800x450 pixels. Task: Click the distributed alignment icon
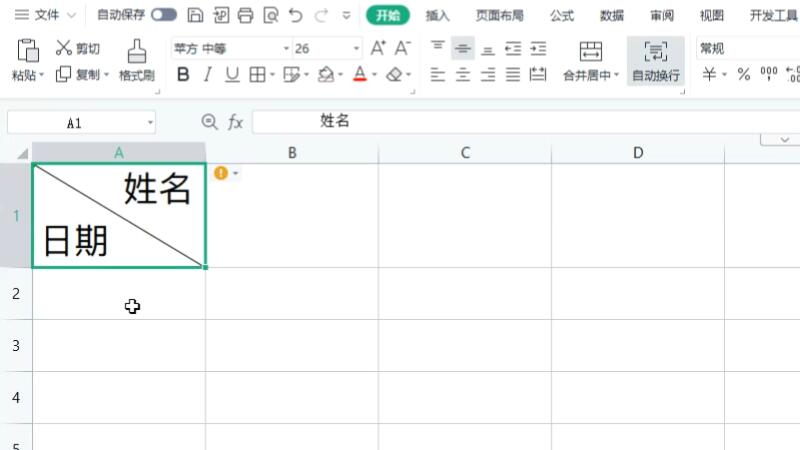[x=538, y=75]
